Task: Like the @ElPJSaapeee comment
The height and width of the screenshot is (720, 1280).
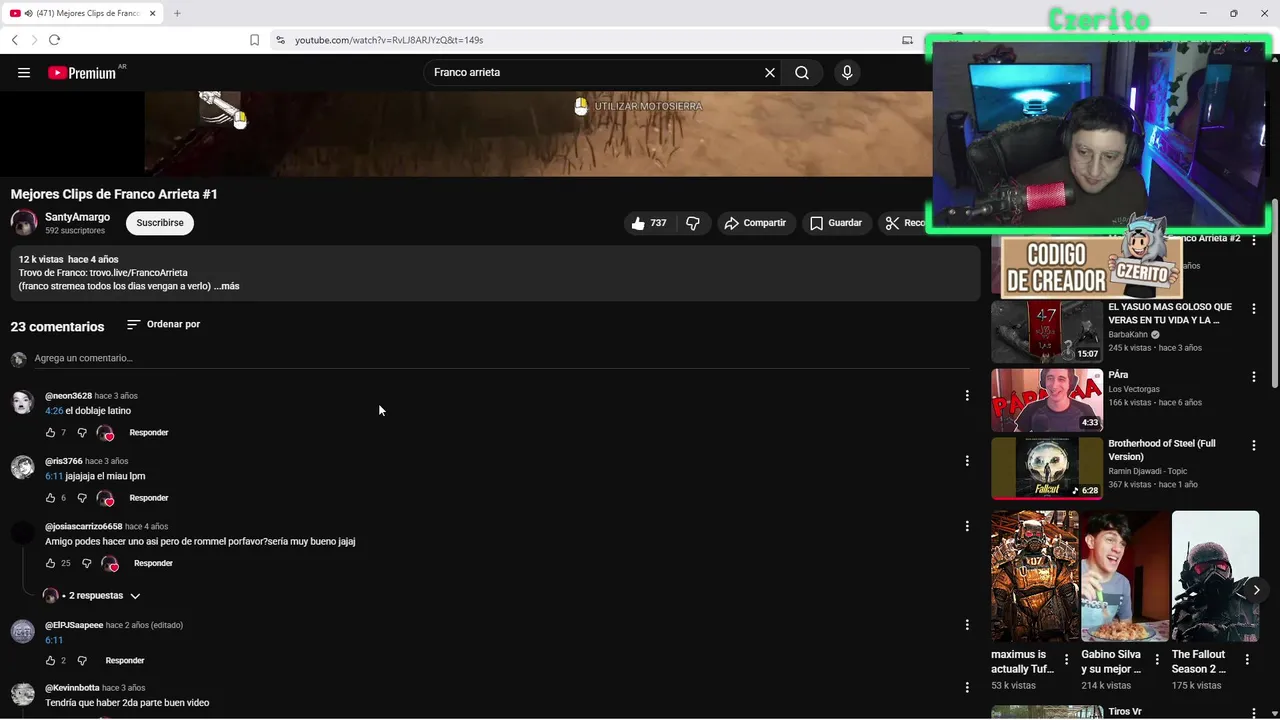Action: tap(50, 661)
